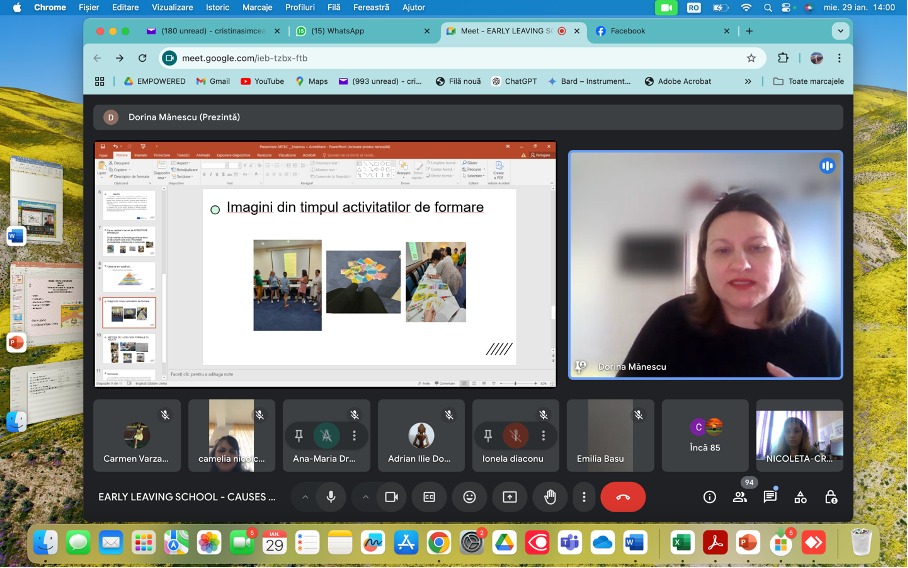Image resolution: width=908 pixels, height=568 pixels.
Task: Raise your hand in the meeting
Action: [x=550, y=497]
